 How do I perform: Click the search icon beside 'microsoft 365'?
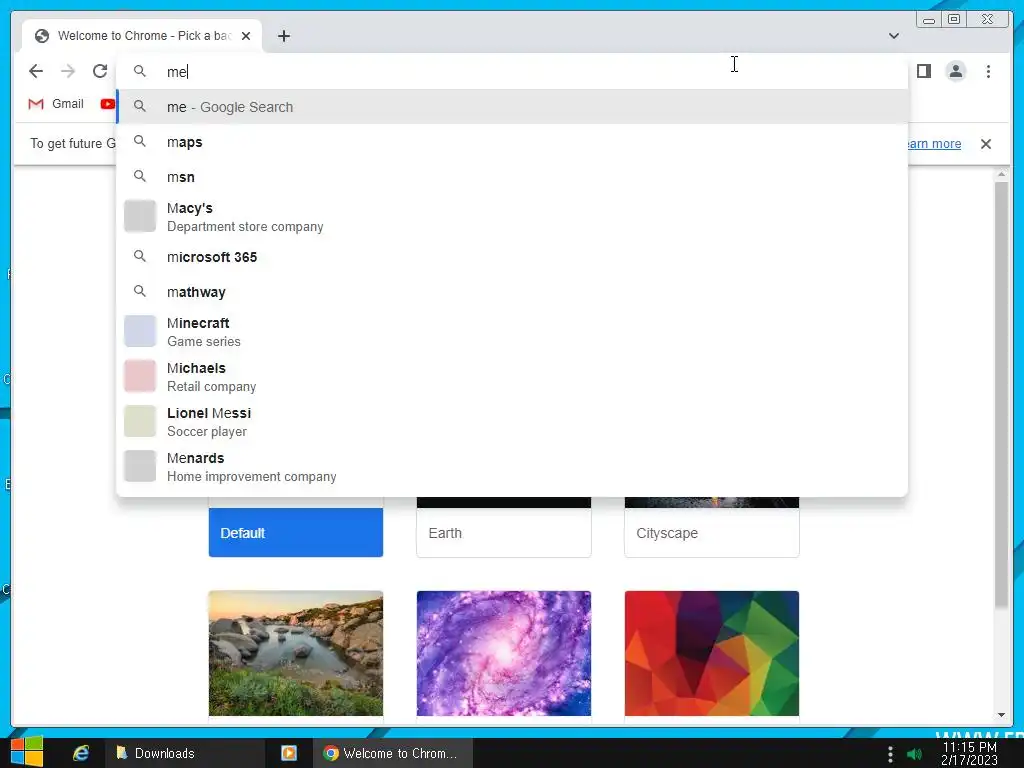point(140,256)
